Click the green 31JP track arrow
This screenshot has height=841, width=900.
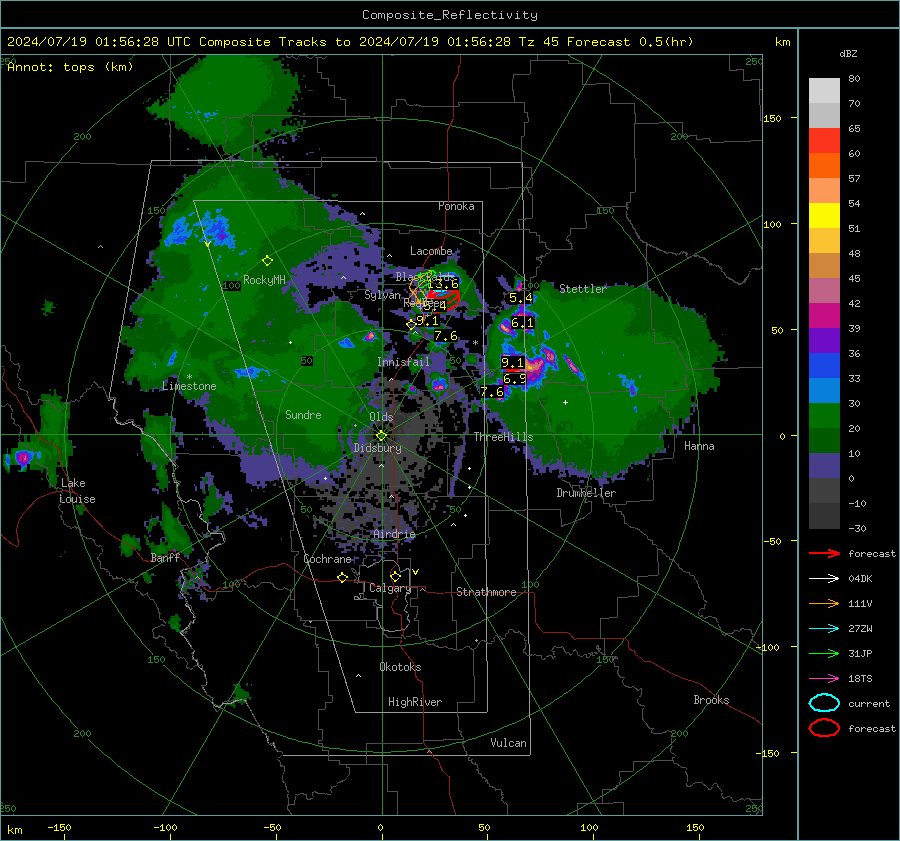click(x=824, y=653)
